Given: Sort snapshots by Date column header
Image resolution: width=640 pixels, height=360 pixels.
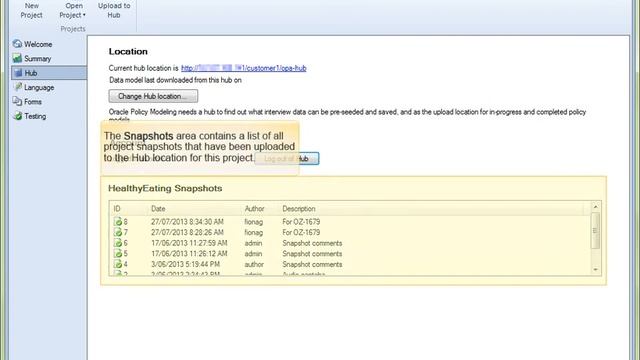Looking at the screenshot, I should click(158, 209).
